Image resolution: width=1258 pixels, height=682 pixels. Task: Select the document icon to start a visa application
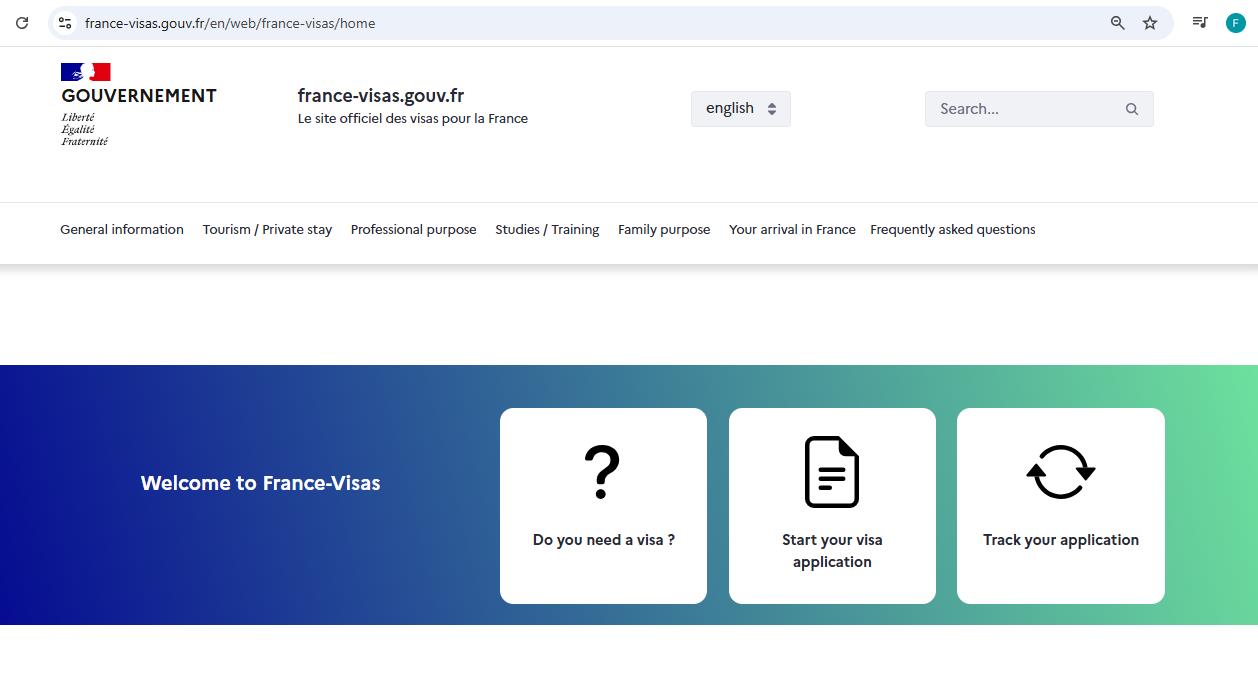[x=831, y=470]
